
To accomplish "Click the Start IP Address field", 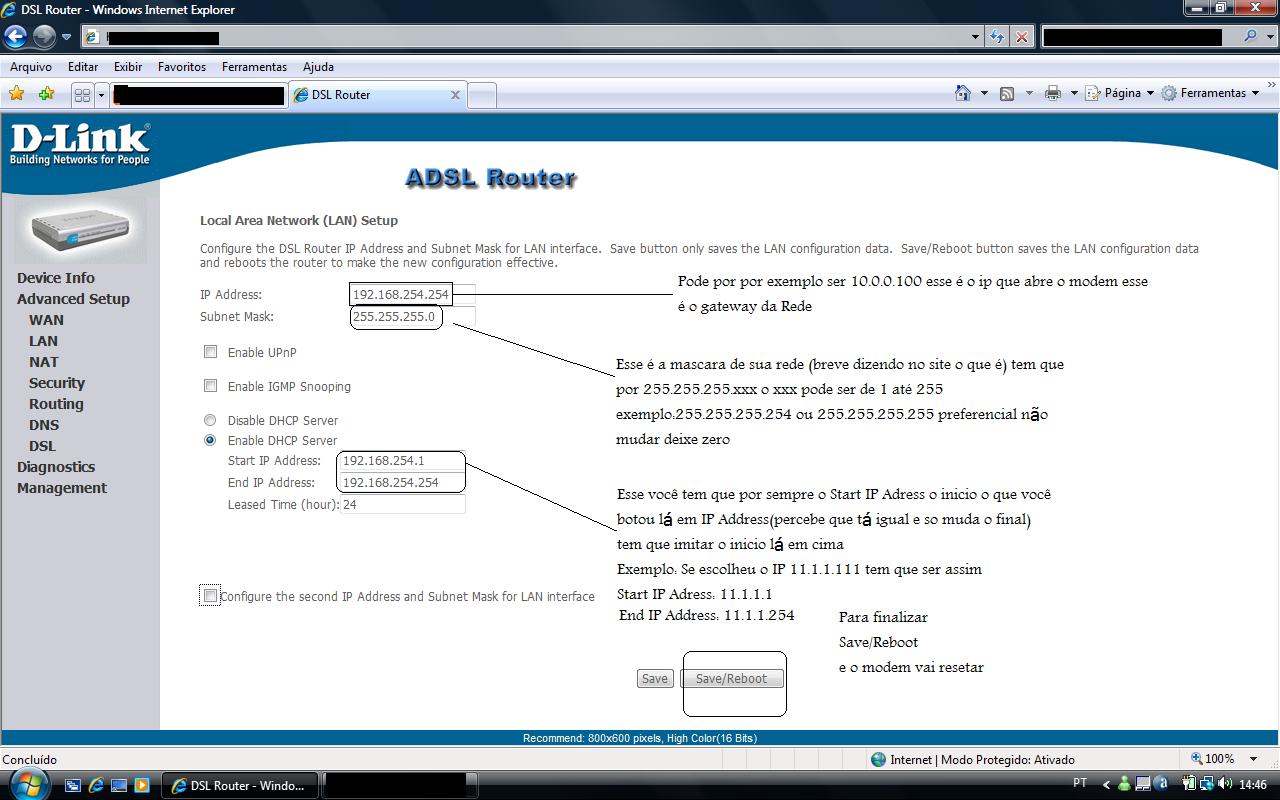I will [x=403, y=461].
